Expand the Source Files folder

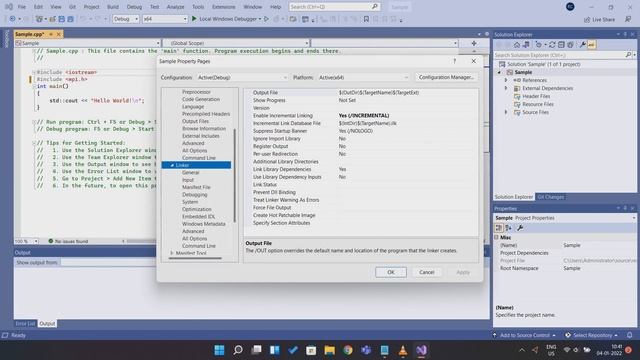506,112
